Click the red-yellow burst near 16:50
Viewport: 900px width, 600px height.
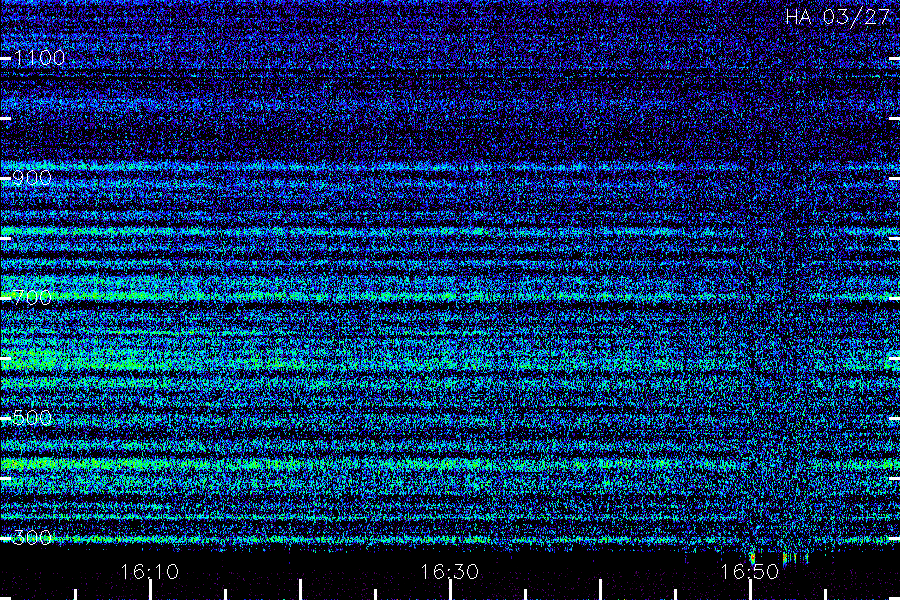(752, 558)
